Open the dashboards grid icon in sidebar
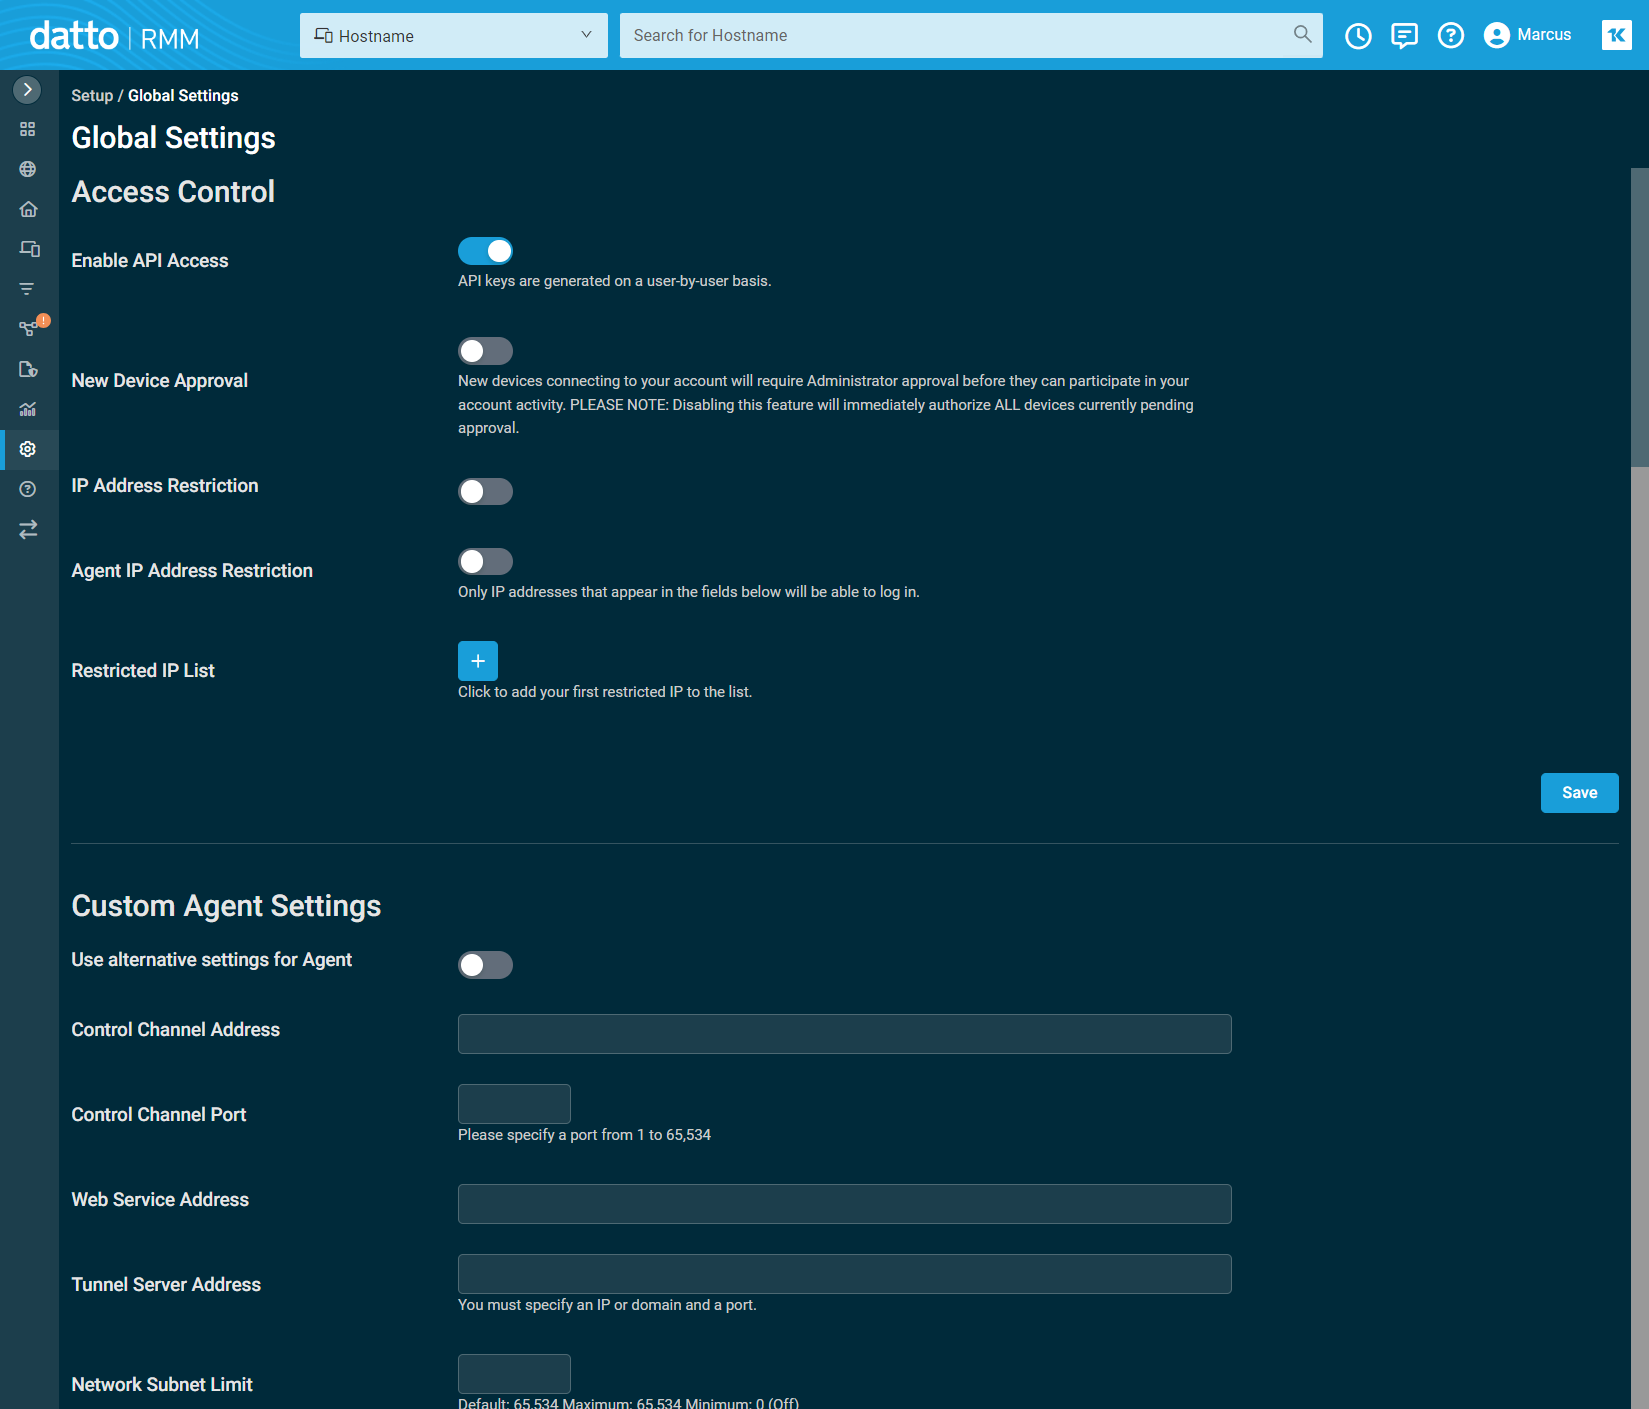 point(28,129)
